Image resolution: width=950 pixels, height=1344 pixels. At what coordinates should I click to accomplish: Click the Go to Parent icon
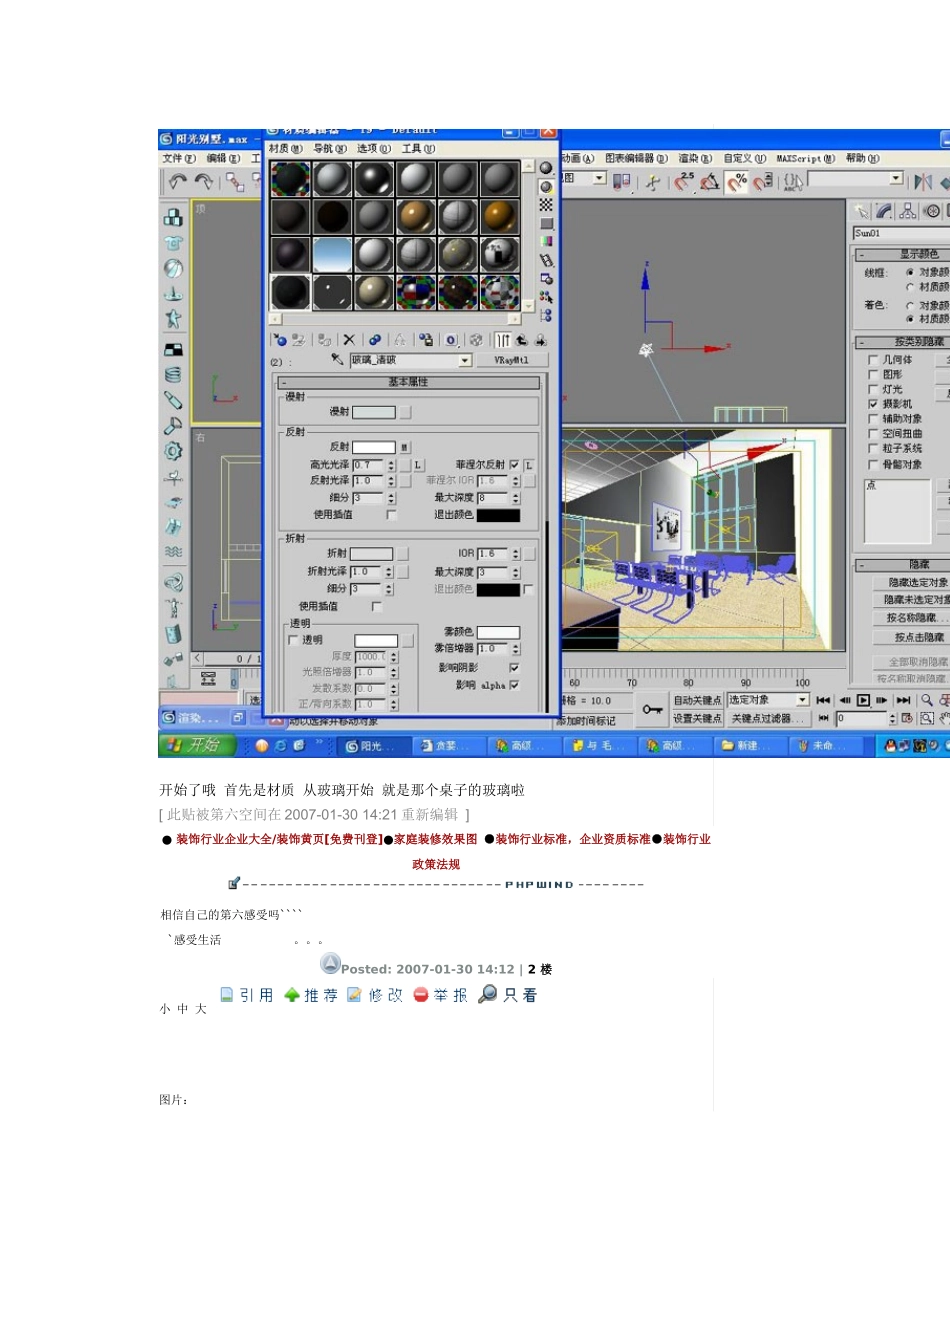click(x=522, y=340)
